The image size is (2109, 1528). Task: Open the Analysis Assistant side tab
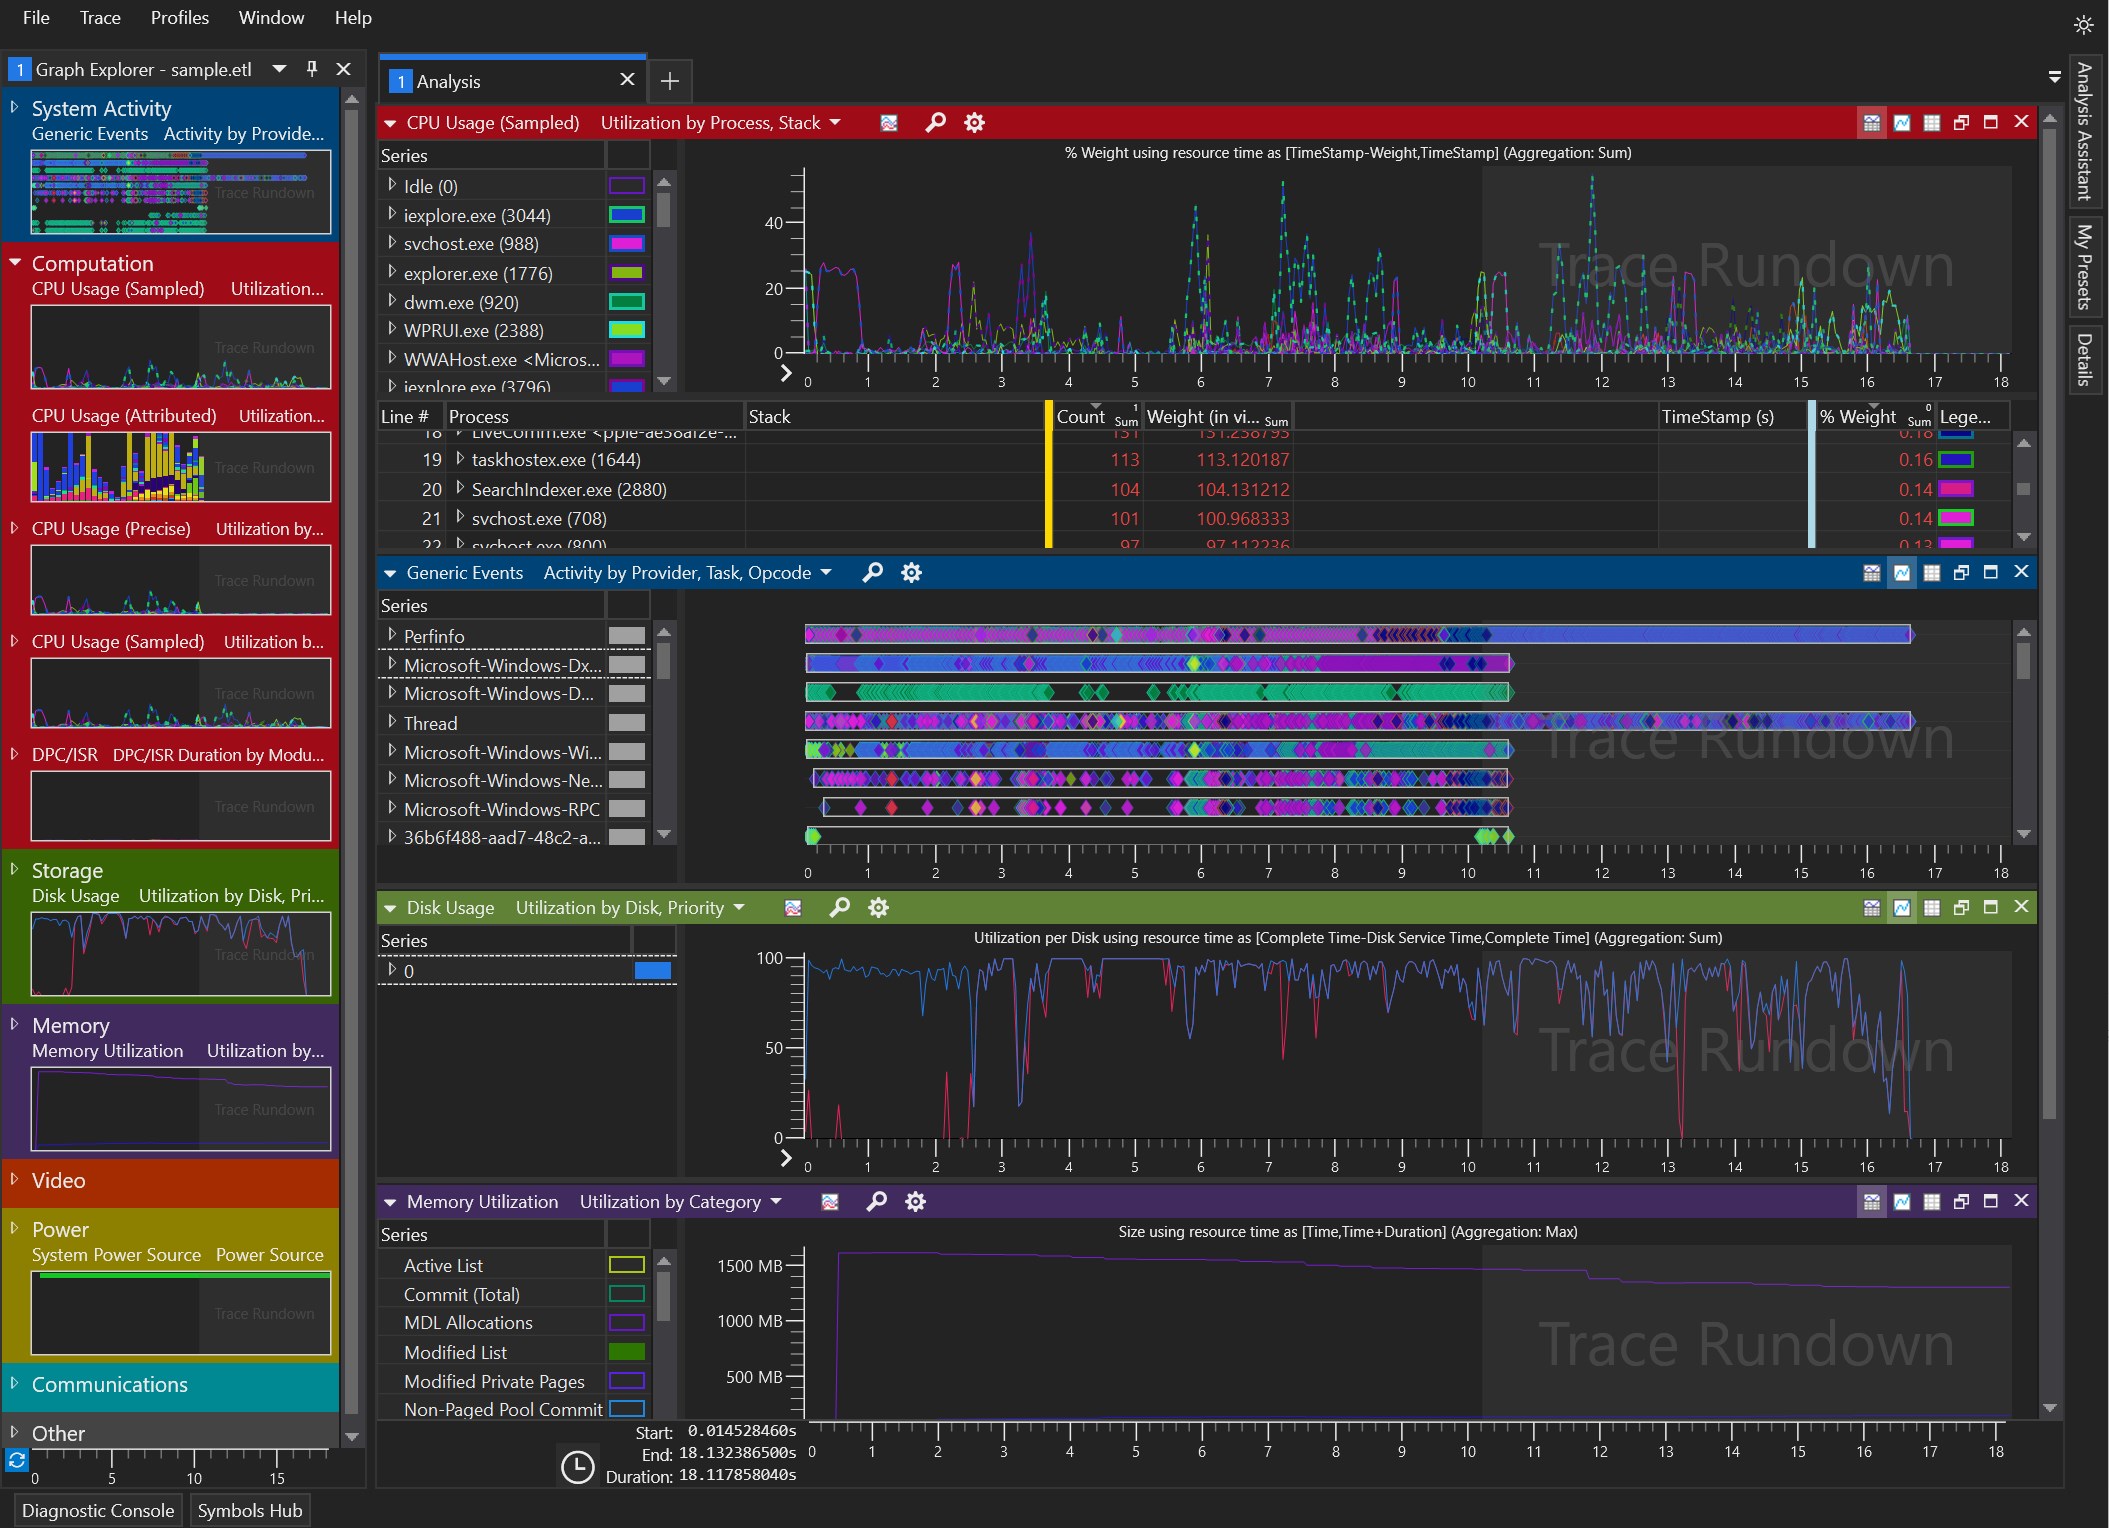click(2083, 131)
